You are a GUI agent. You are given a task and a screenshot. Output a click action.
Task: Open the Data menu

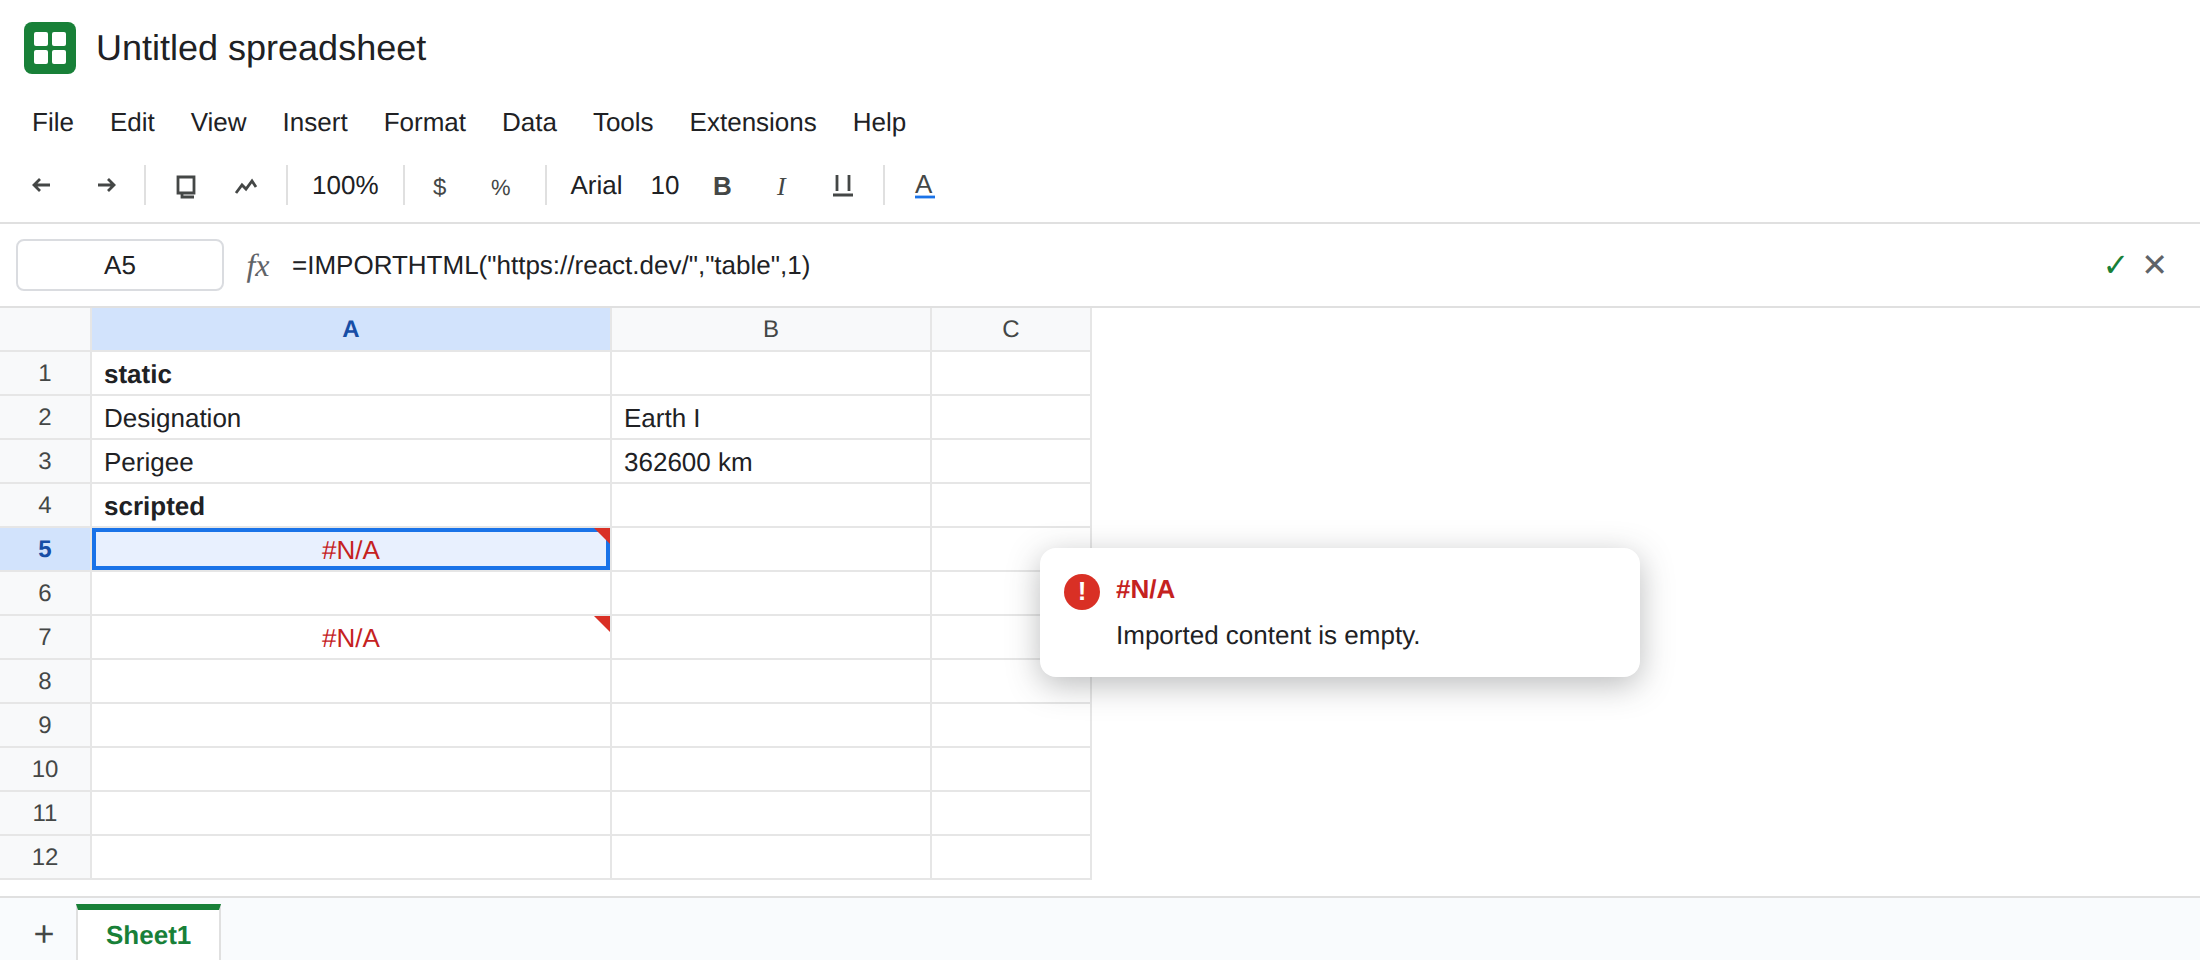pyautogui.click(x=529, y=122)
